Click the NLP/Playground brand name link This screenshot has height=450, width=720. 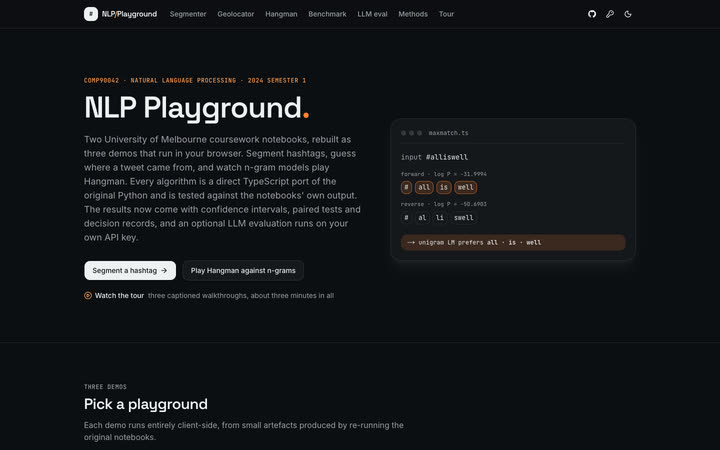(129, 14)
